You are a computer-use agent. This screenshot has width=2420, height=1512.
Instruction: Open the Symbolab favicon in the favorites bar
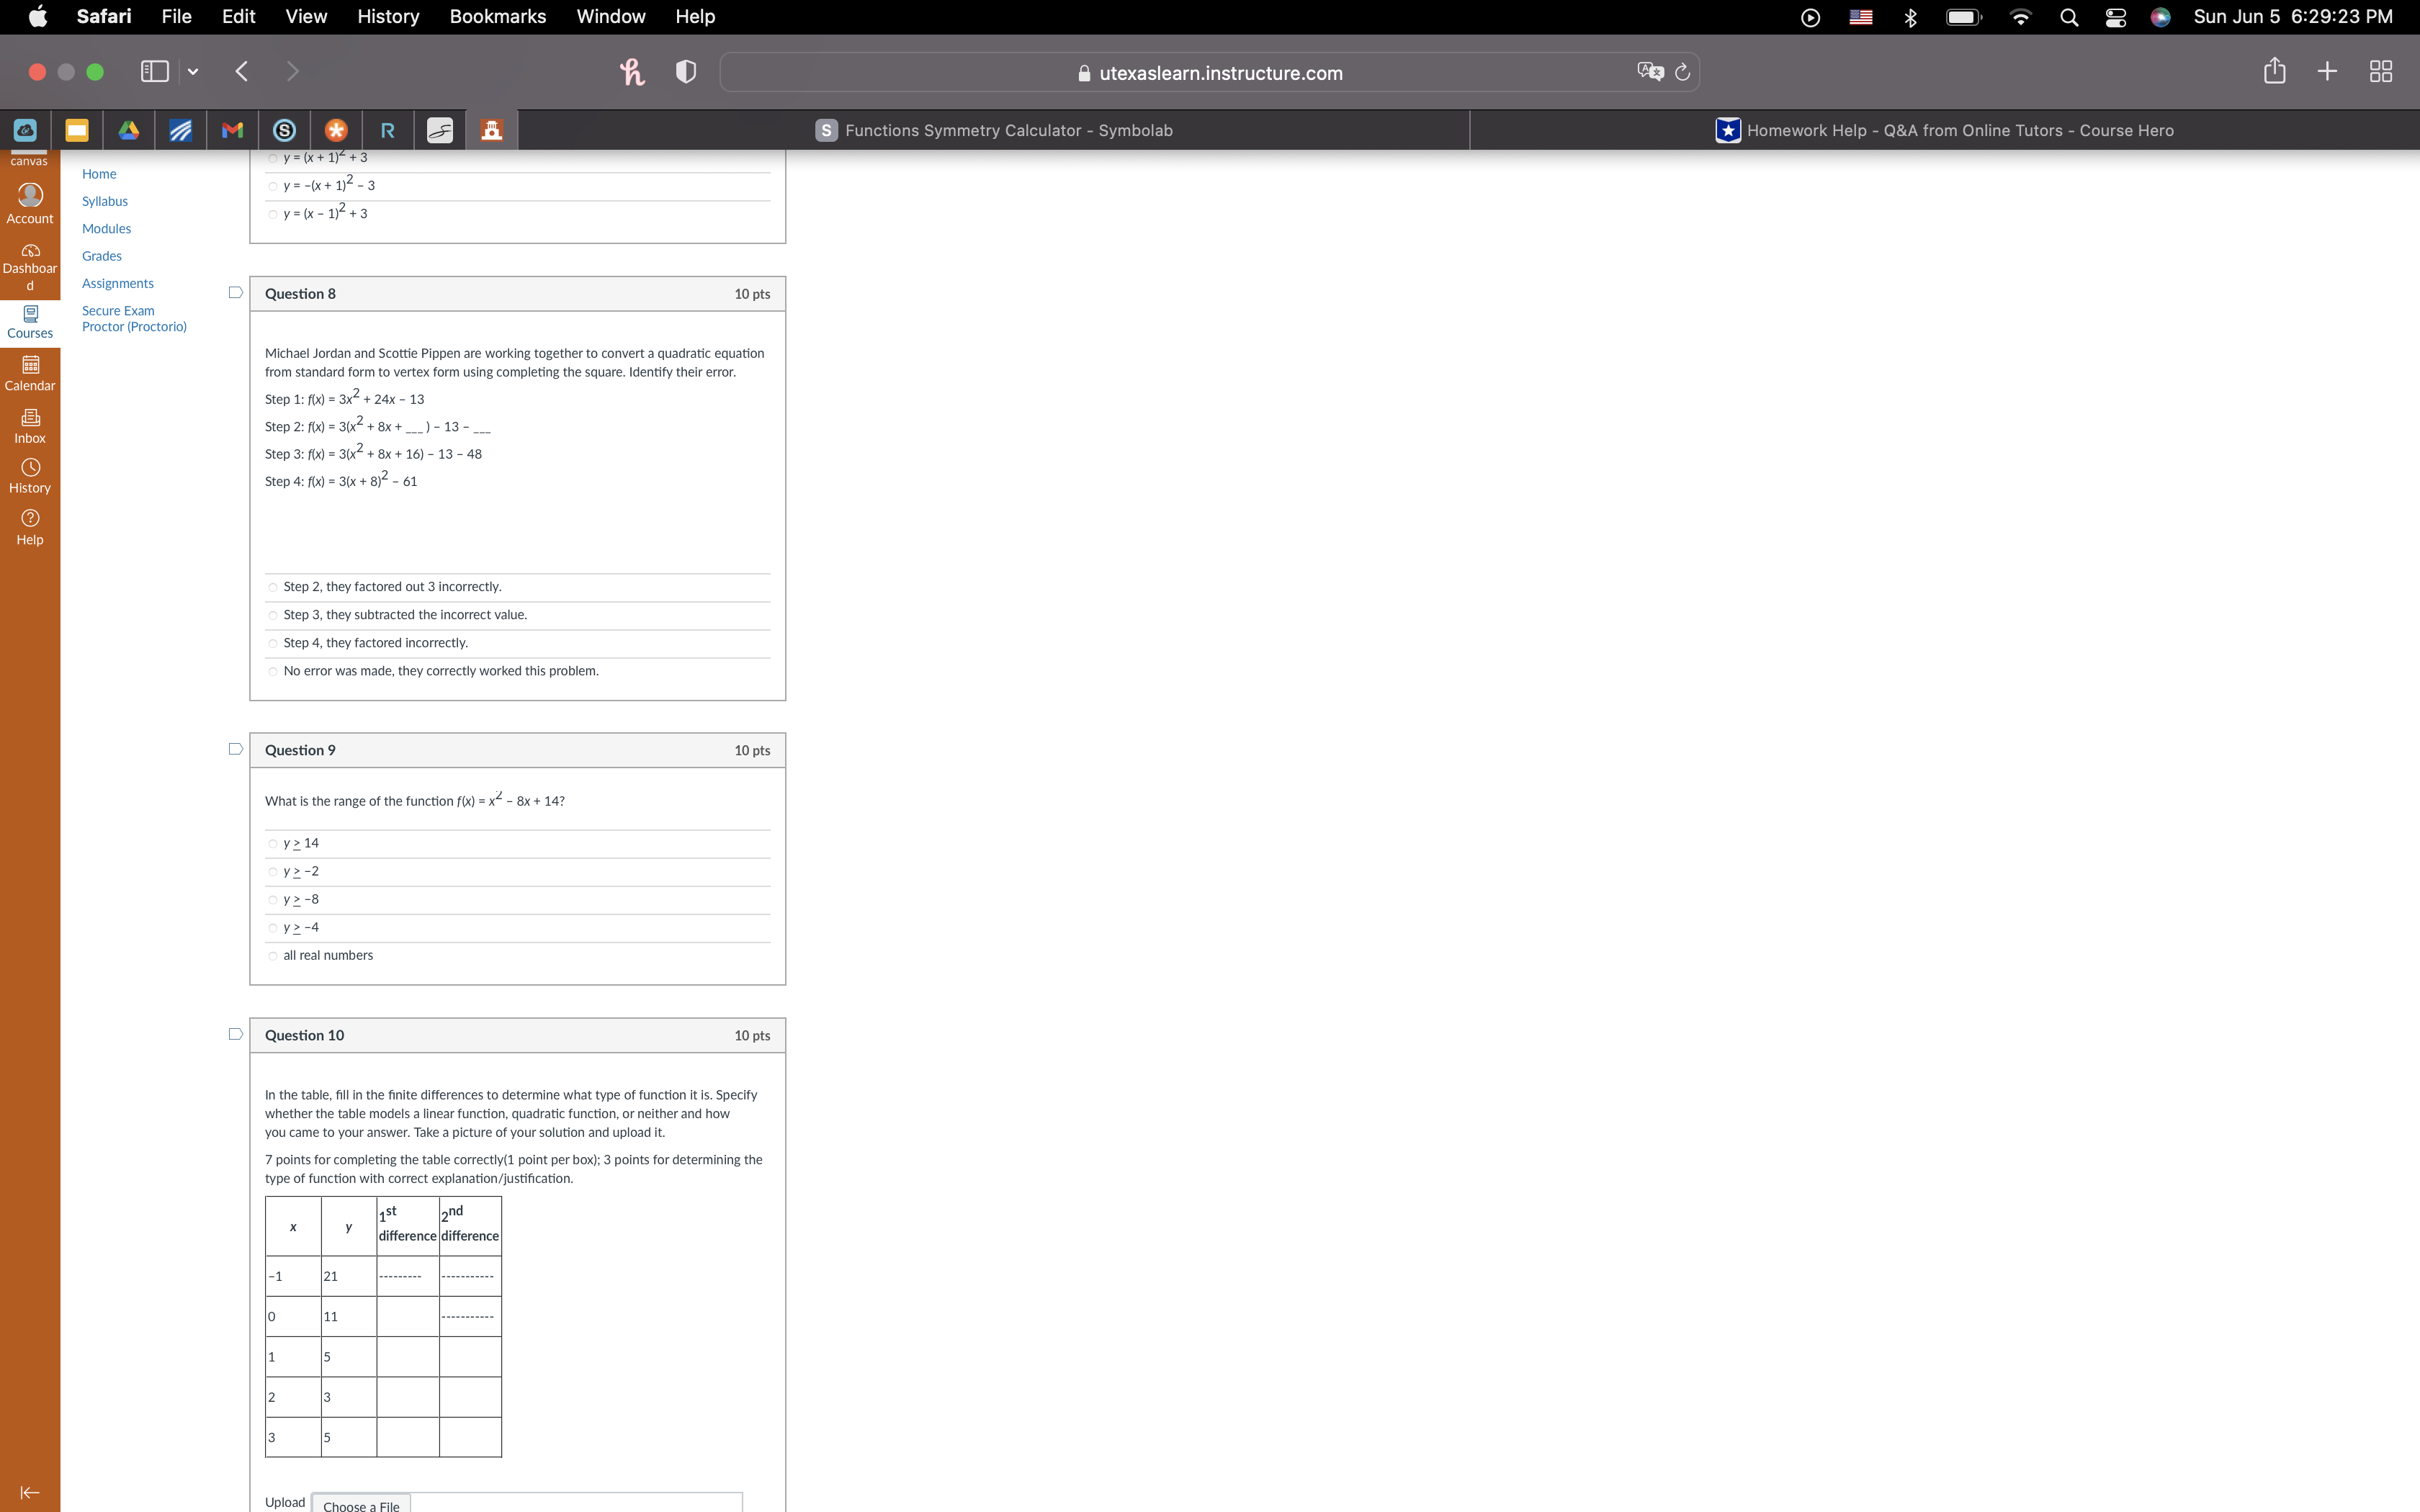point(284,130)
